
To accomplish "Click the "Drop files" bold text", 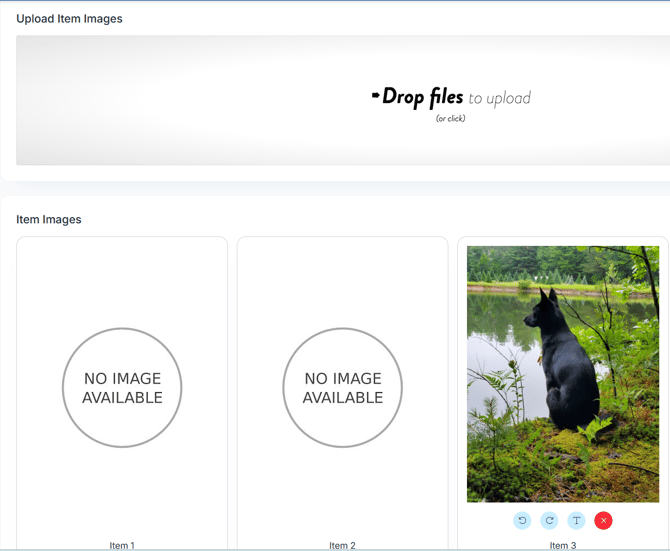I will point(423,97).
